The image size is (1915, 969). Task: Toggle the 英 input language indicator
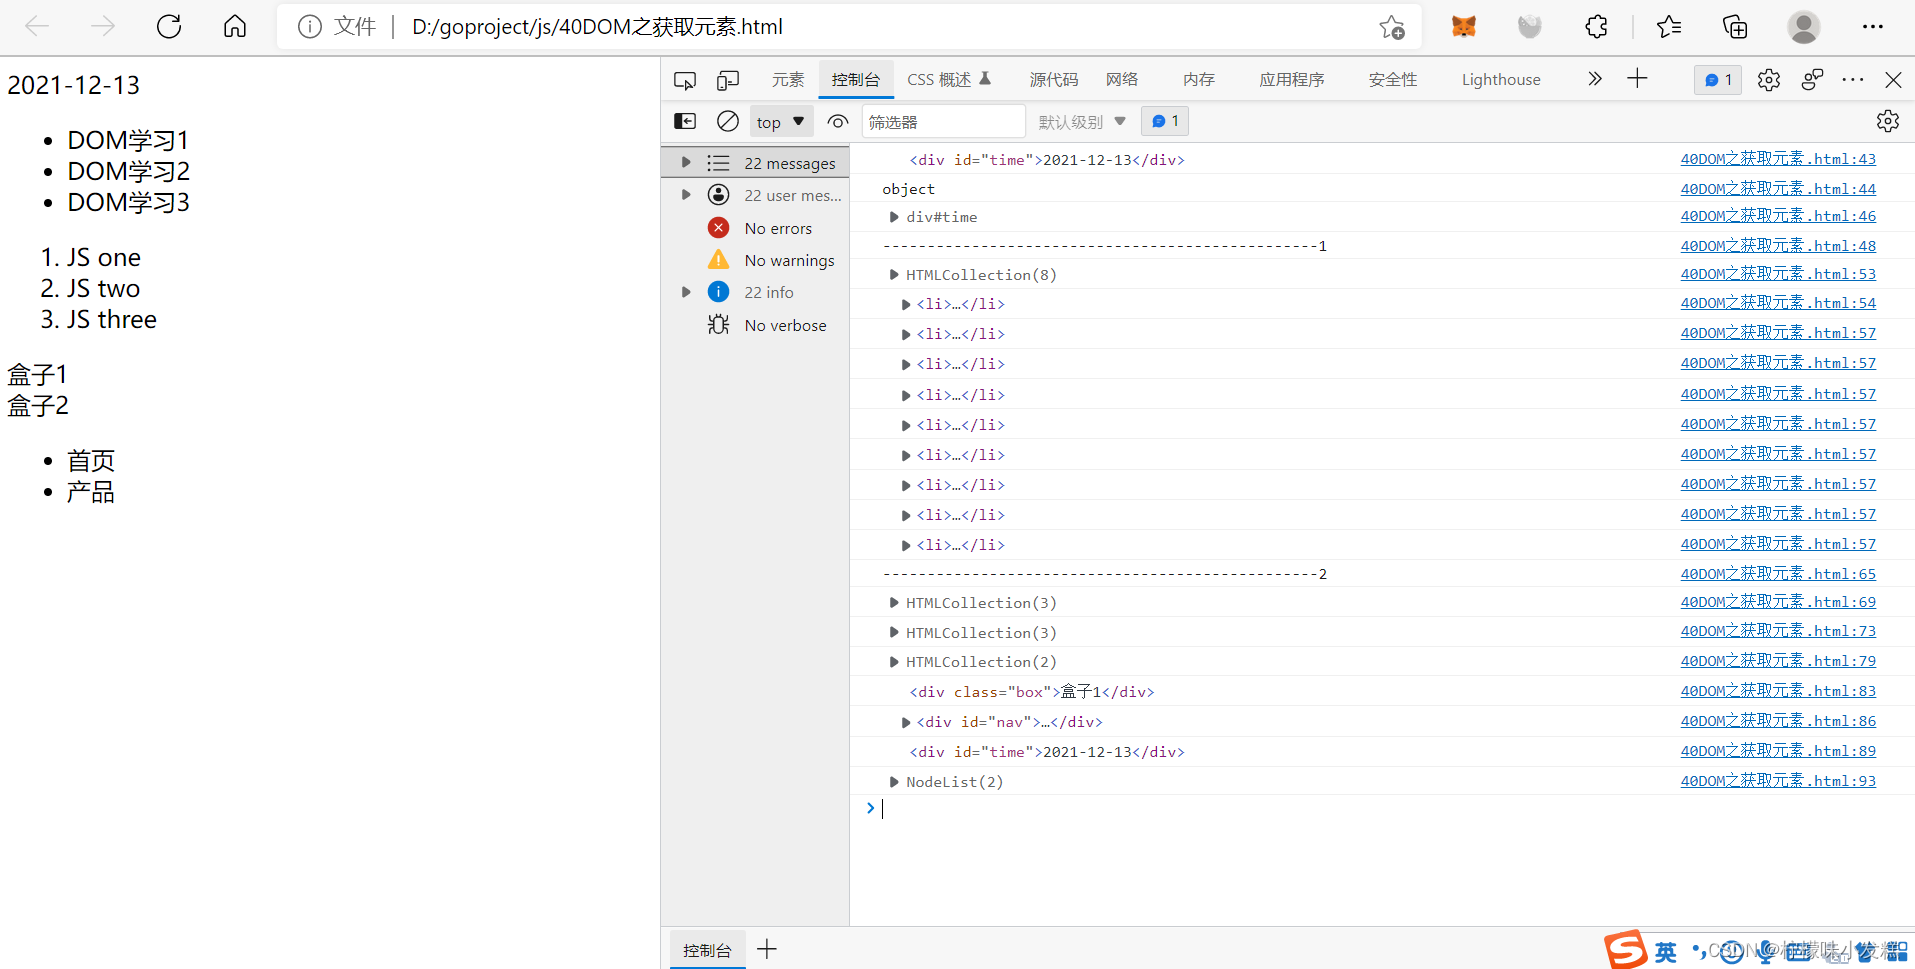click(1666, 952)
